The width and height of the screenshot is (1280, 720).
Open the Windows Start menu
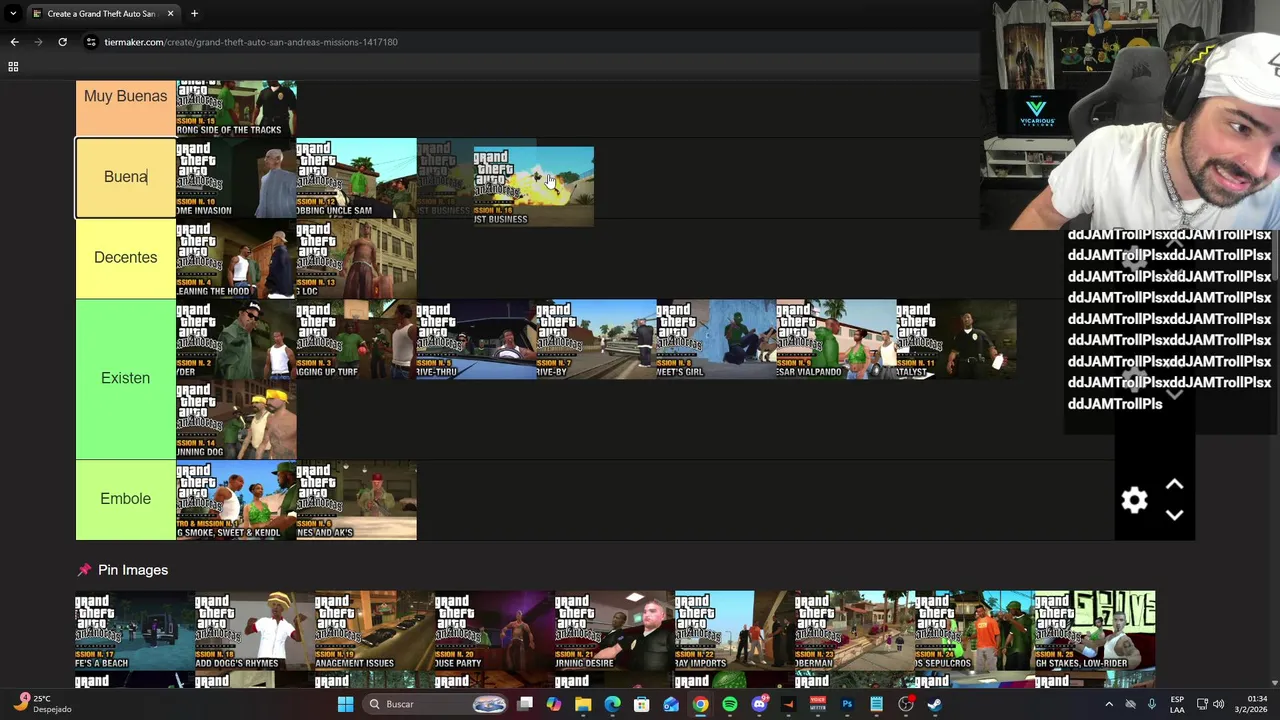coord(345,704)
